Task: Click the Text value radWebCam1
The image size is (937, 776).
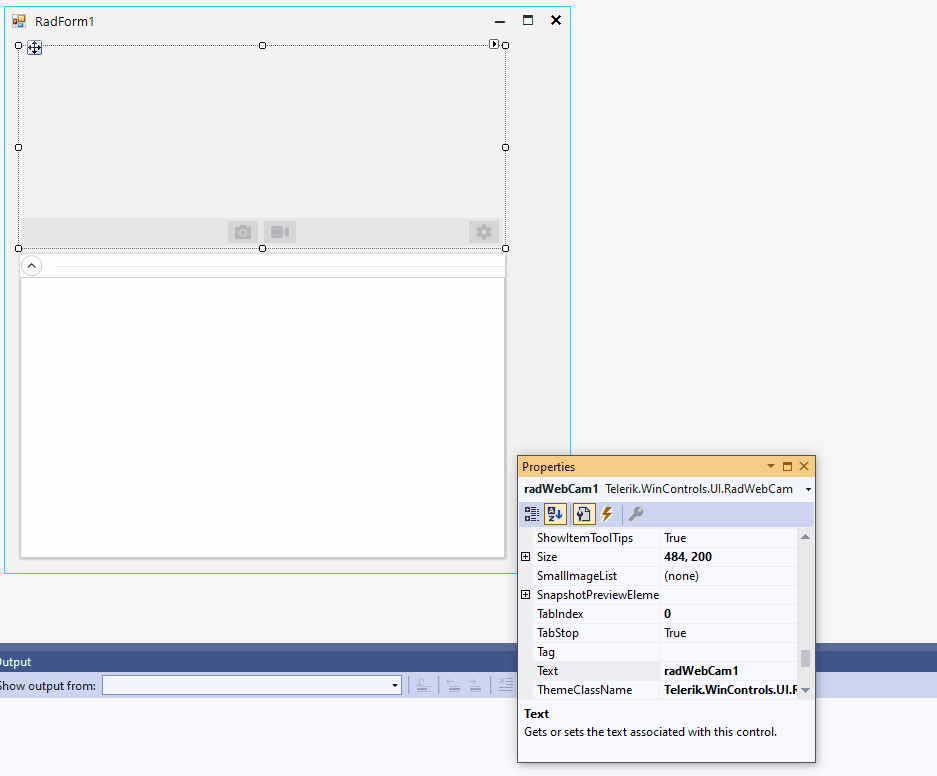Action: pos(701,671)
